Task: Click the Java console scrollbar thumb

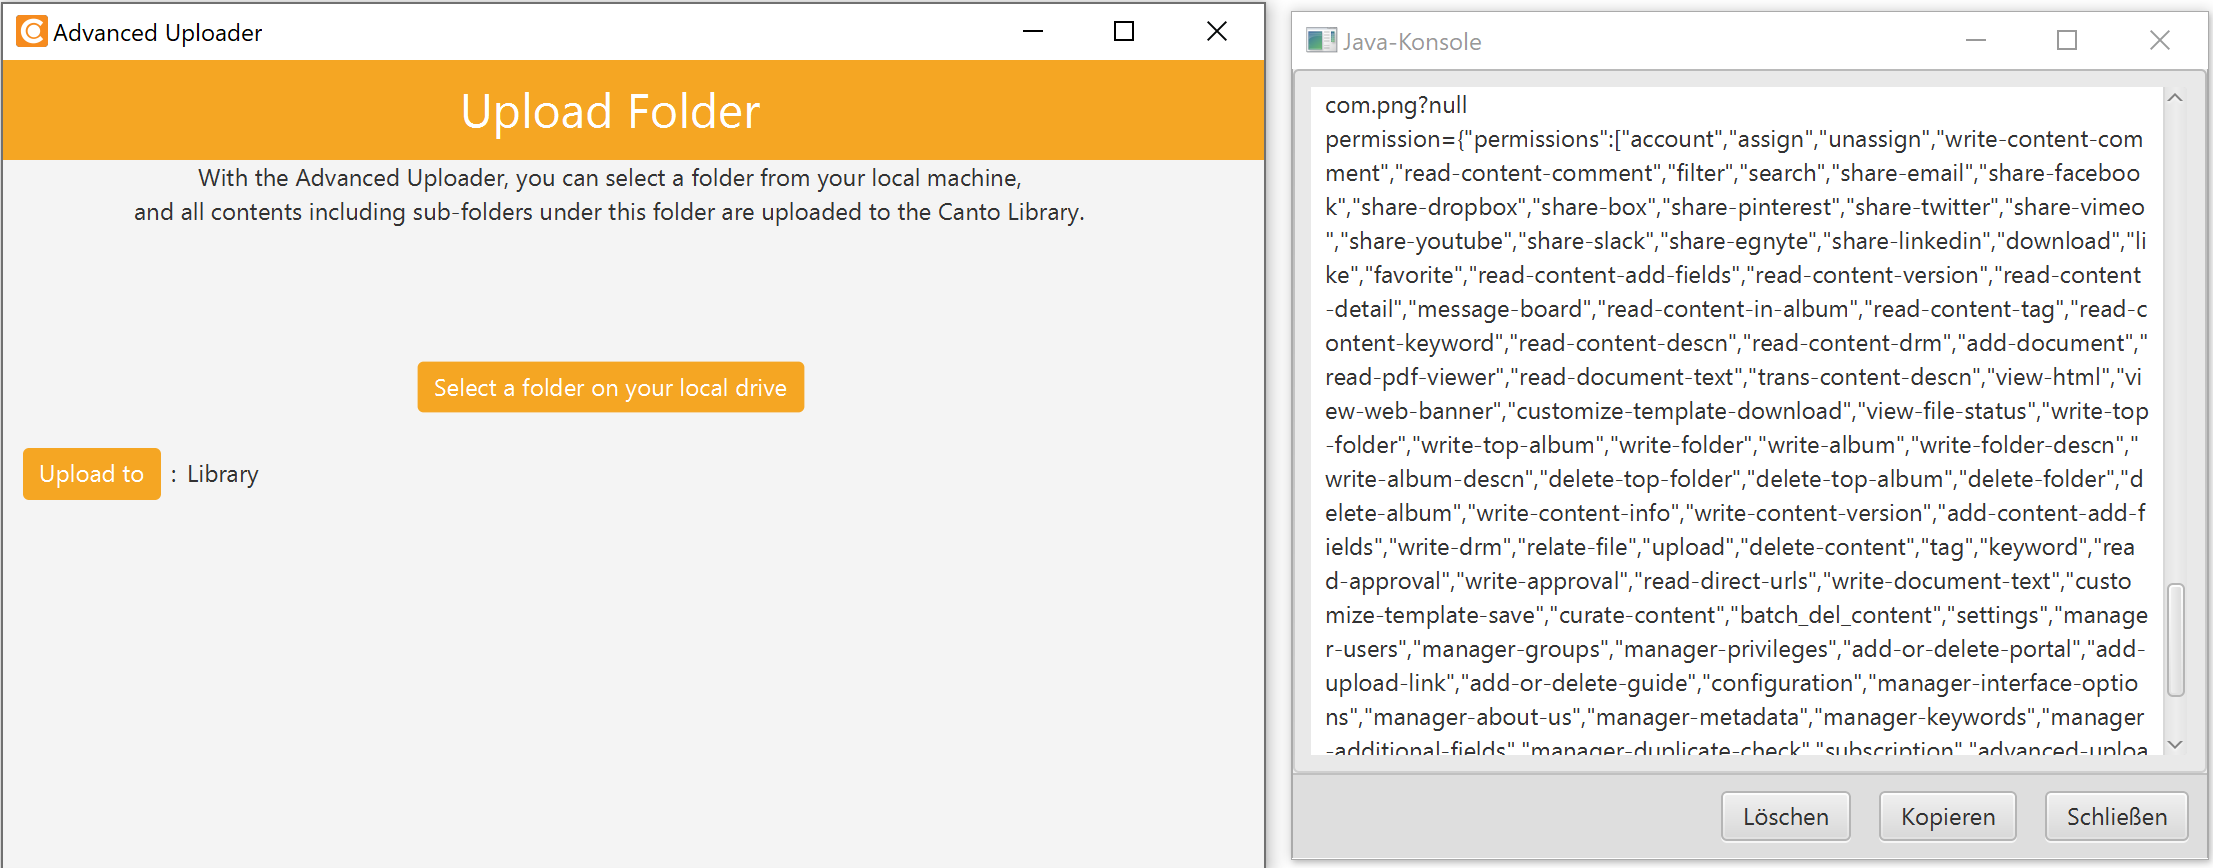Action: click(x=2175, y=639)
